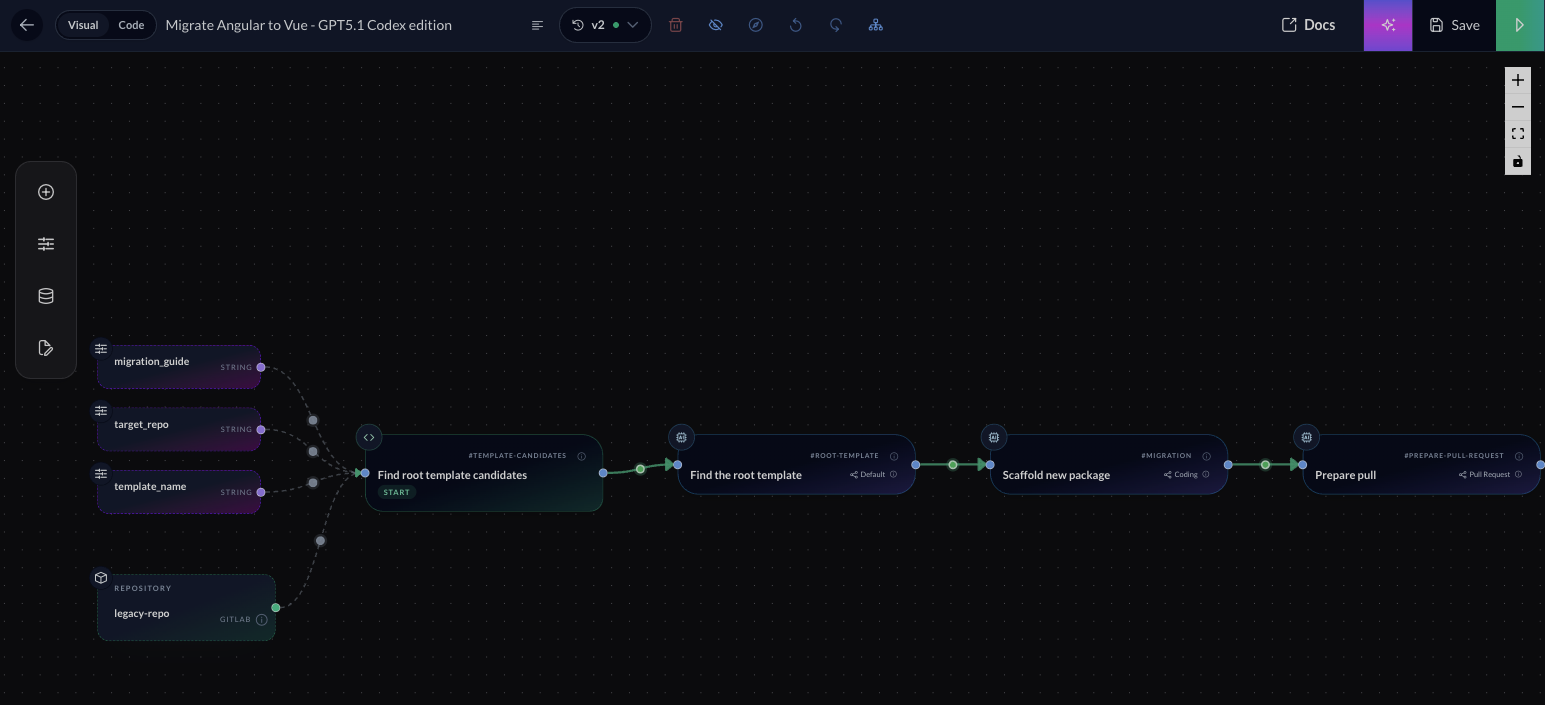The height and width of the screenshot is (705, 1545).
Task: Select the Scaffold new package node
Action: [x=1057, y=475]
